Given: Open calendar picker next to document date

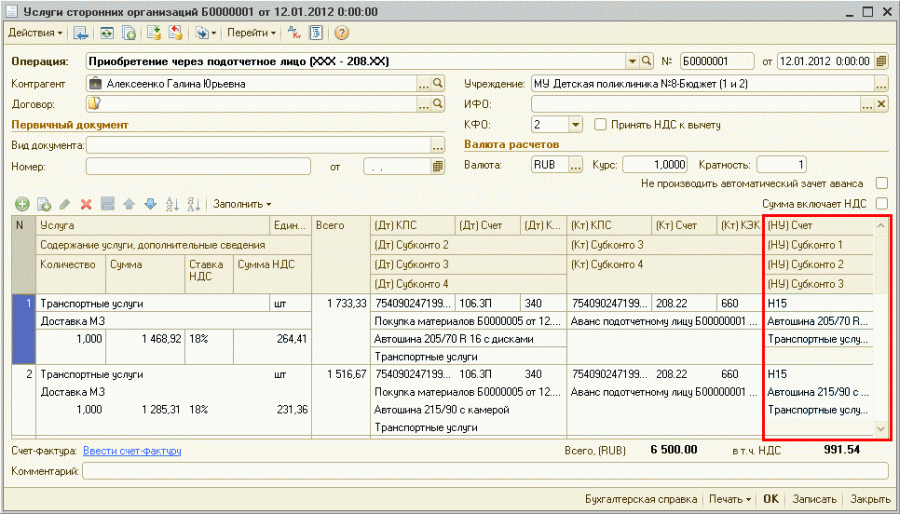Looking at the screenshot, I should click(x=881, y=61).
